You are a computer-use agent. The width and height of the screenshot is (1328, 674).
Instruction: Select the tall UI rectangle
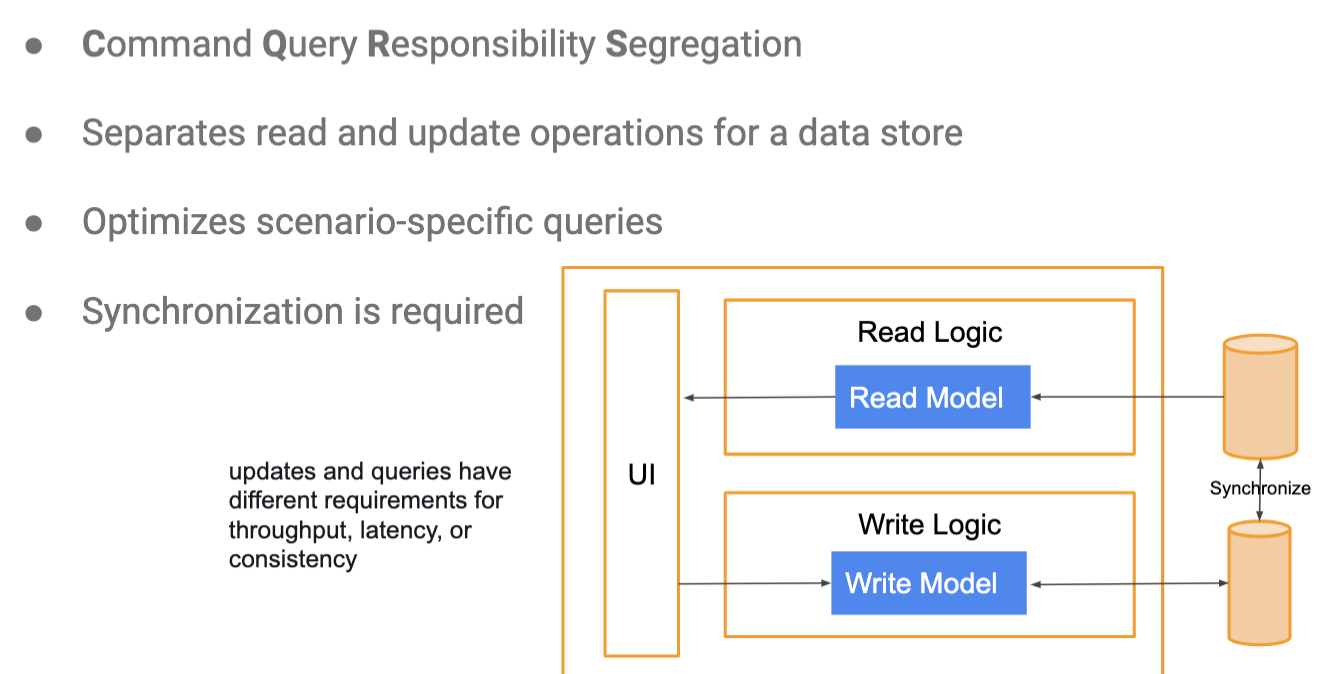tap(641, 473)
